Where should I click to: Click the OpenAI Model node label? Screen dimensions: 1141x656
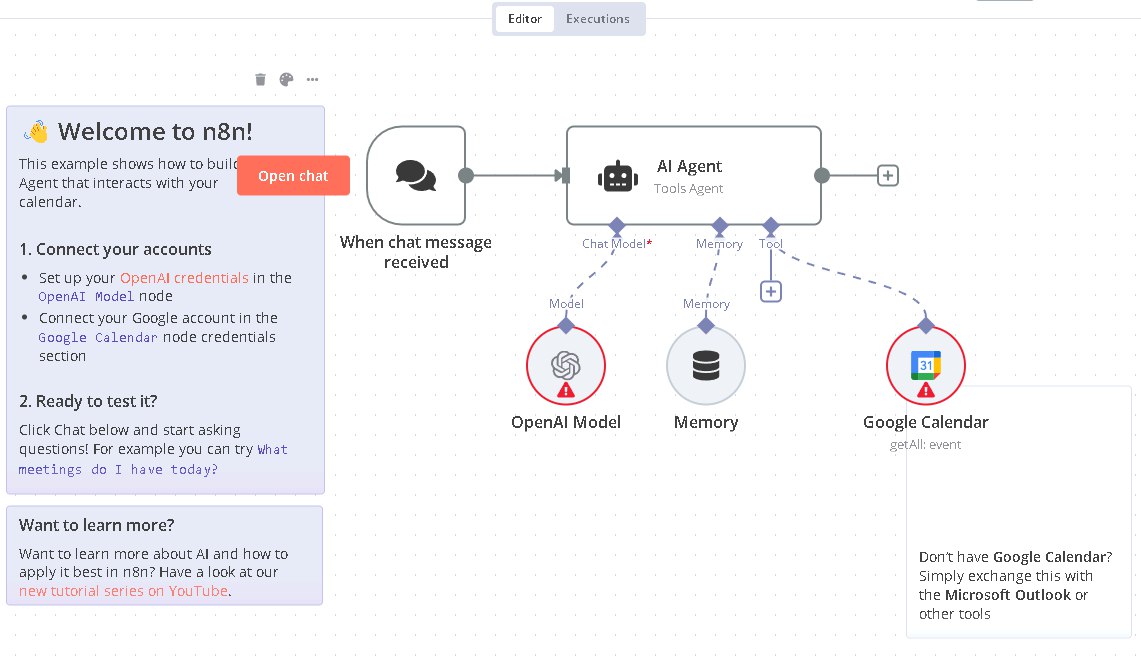(566, 422)
